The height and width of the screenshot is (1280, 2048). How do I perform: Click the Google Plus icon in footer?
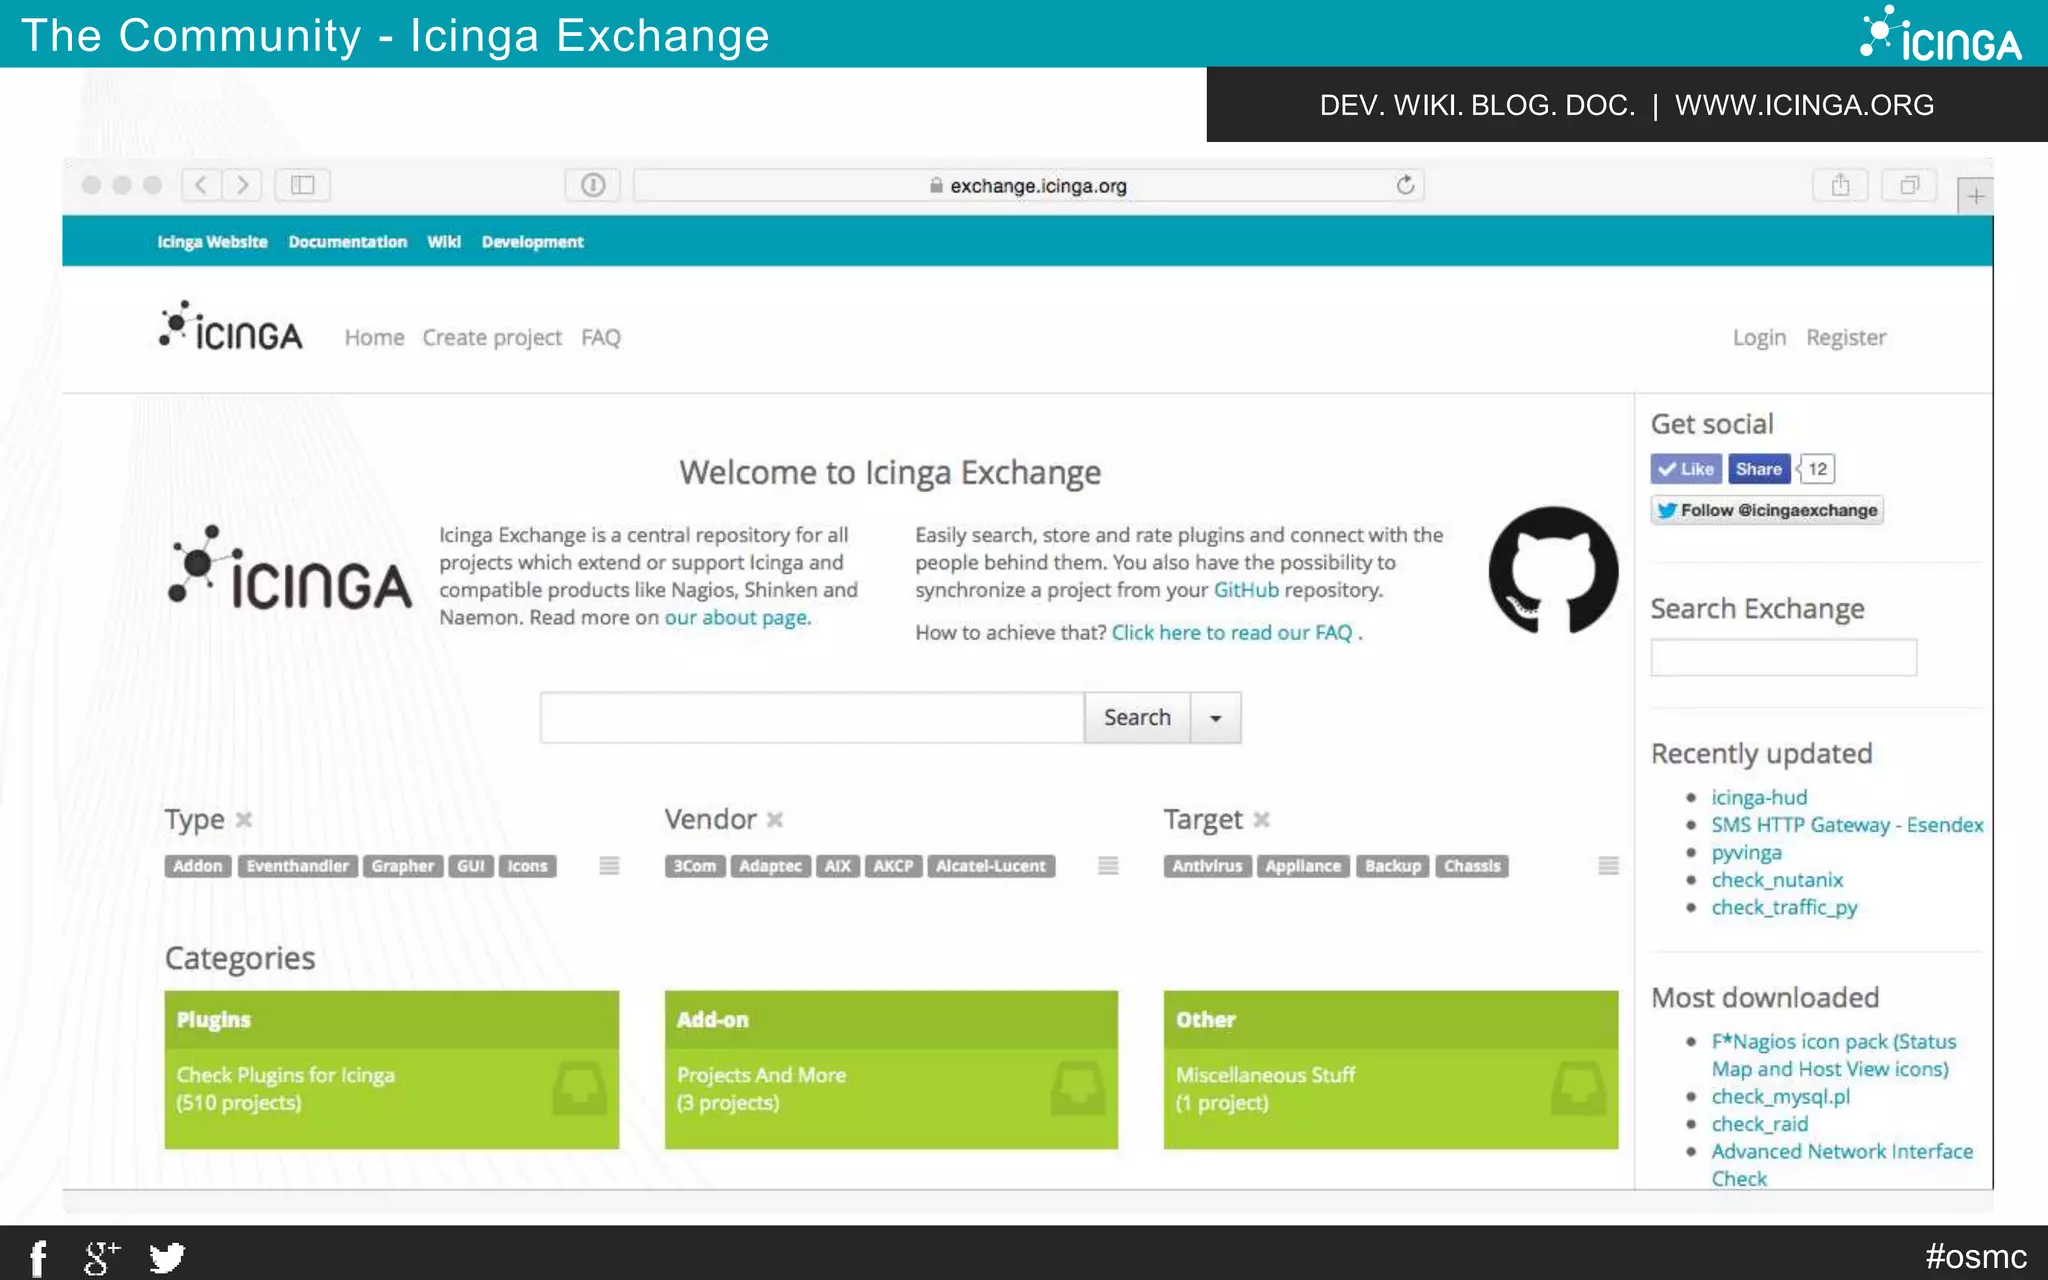[x=101, y=1257]
